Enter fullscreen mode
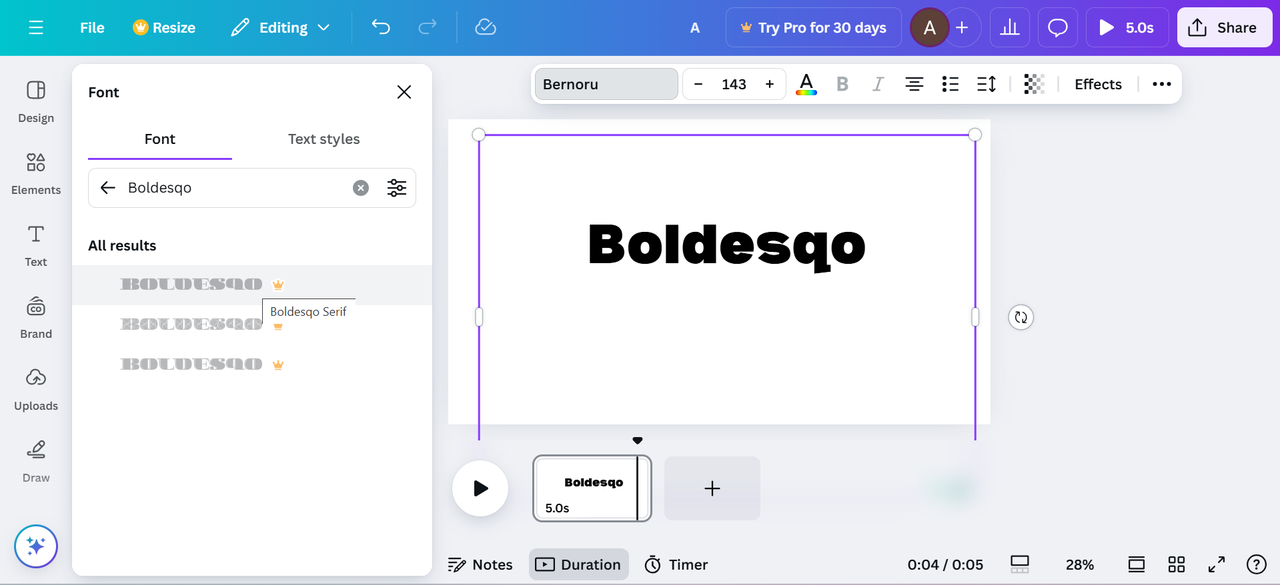1280x585 pixels. 1217,565
